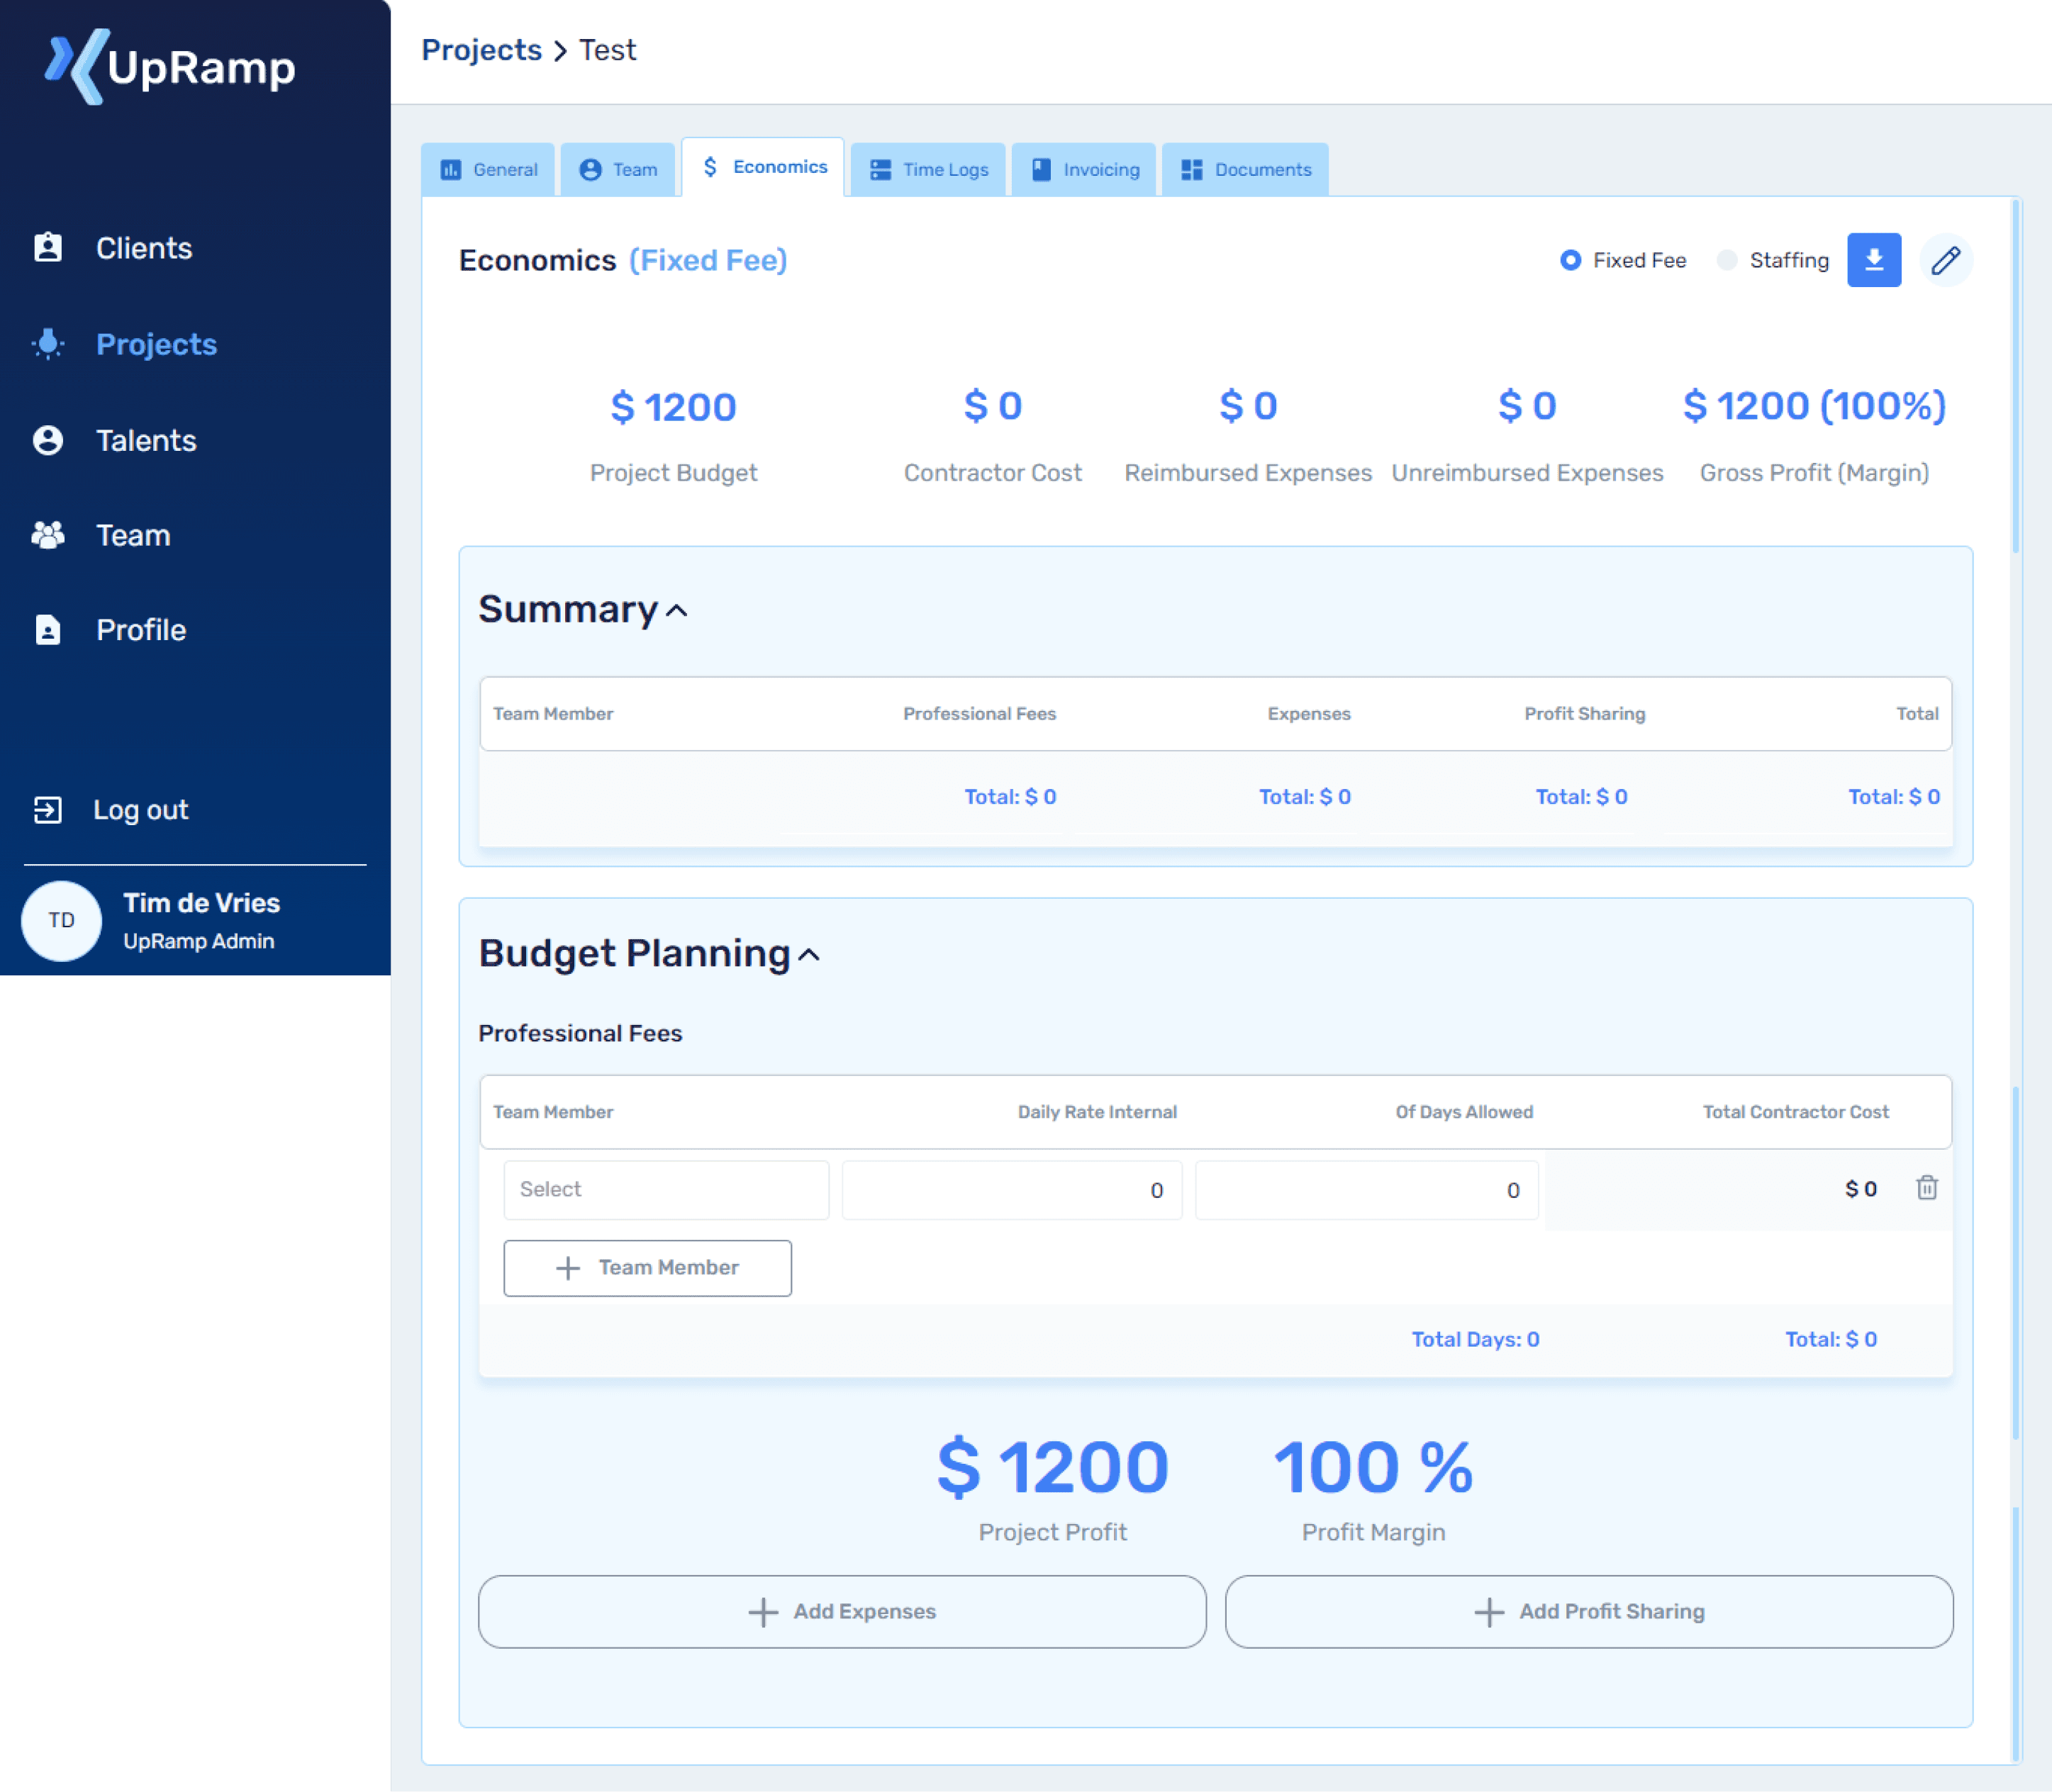Collapse the Summary section

677,610
